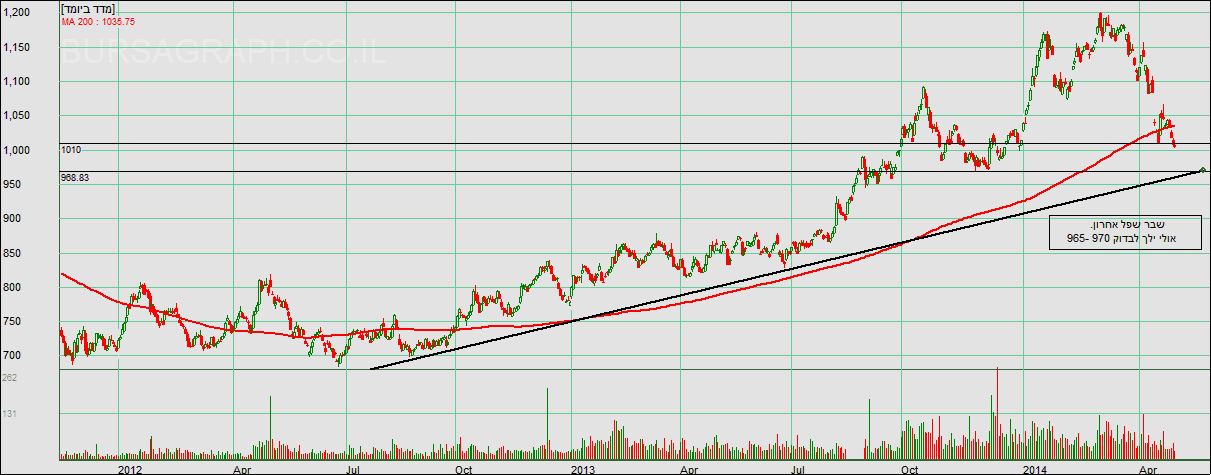Image resolution: width=1211 pixels, height=475 pixels.
Task: Select the Hebrew annotation box mentioning 965- 970
Action: 1125,231
